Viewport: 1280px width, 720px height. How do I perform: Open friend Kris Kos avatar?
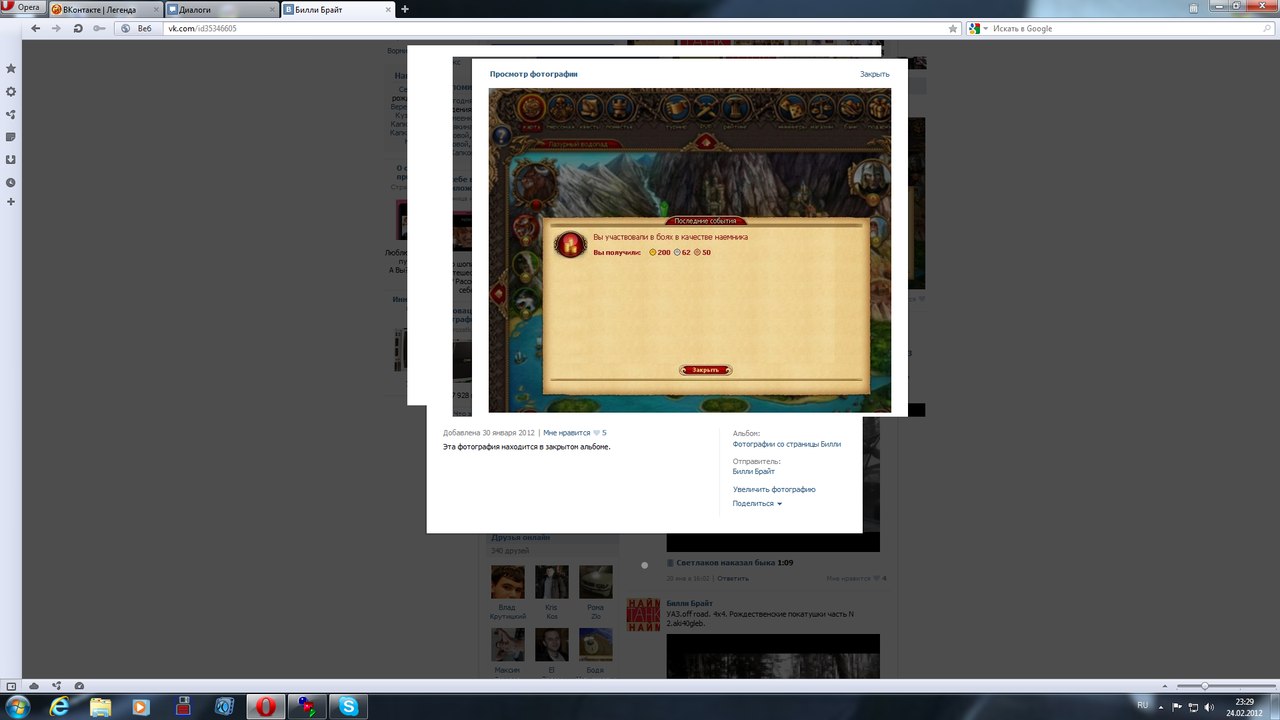551,582
